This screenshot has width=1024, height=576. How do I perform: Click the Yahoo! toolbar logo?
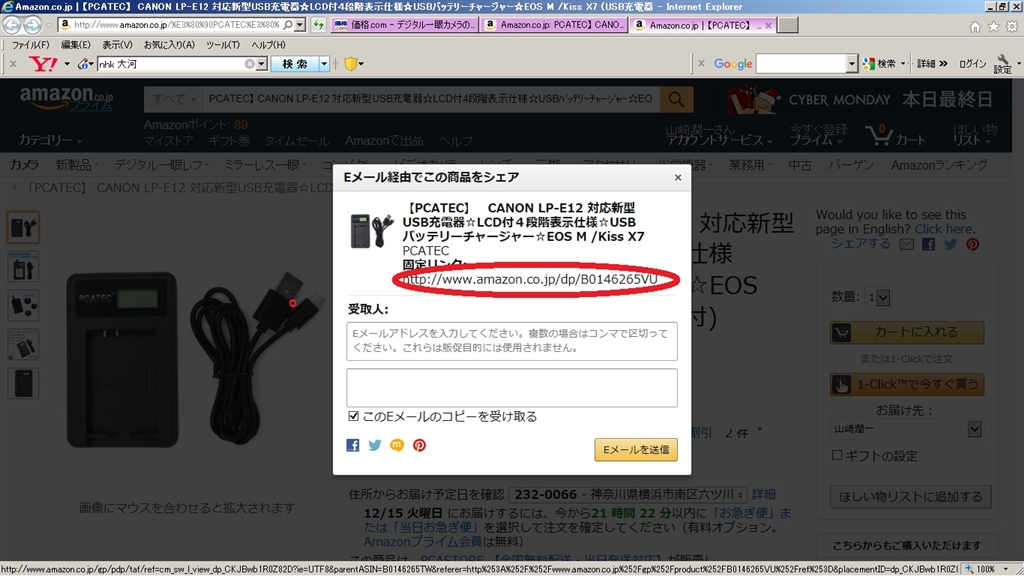pyautogui.click(x=43, y=64)
